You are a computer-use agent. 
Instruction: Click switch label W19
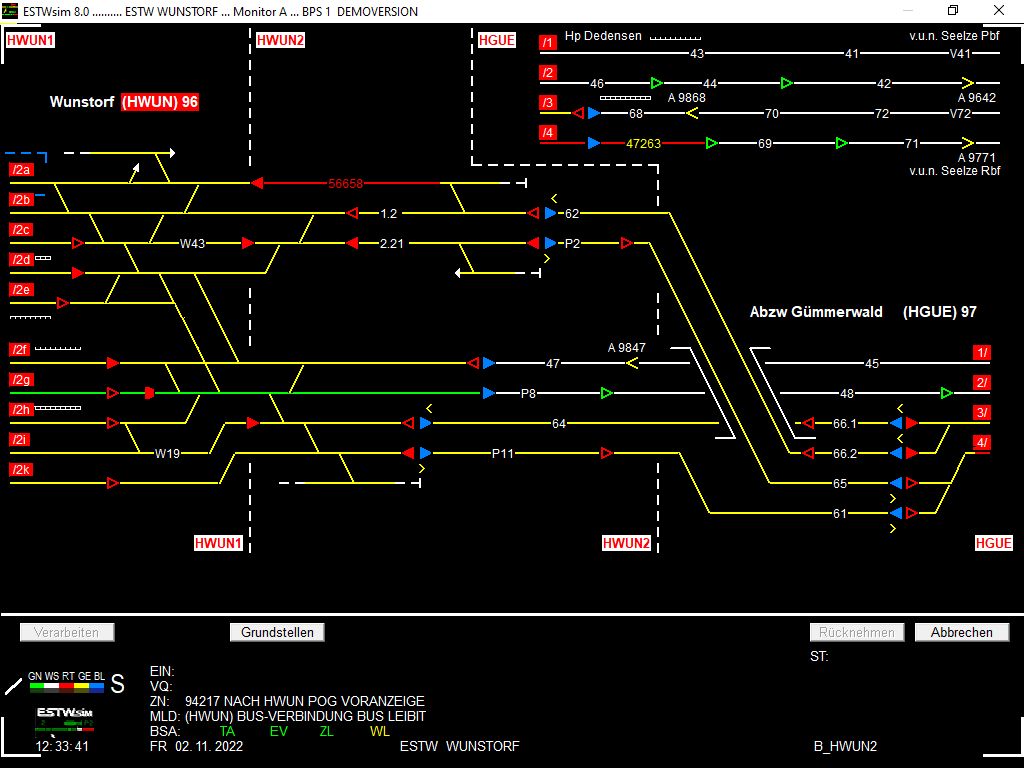[x=167, y=453]
